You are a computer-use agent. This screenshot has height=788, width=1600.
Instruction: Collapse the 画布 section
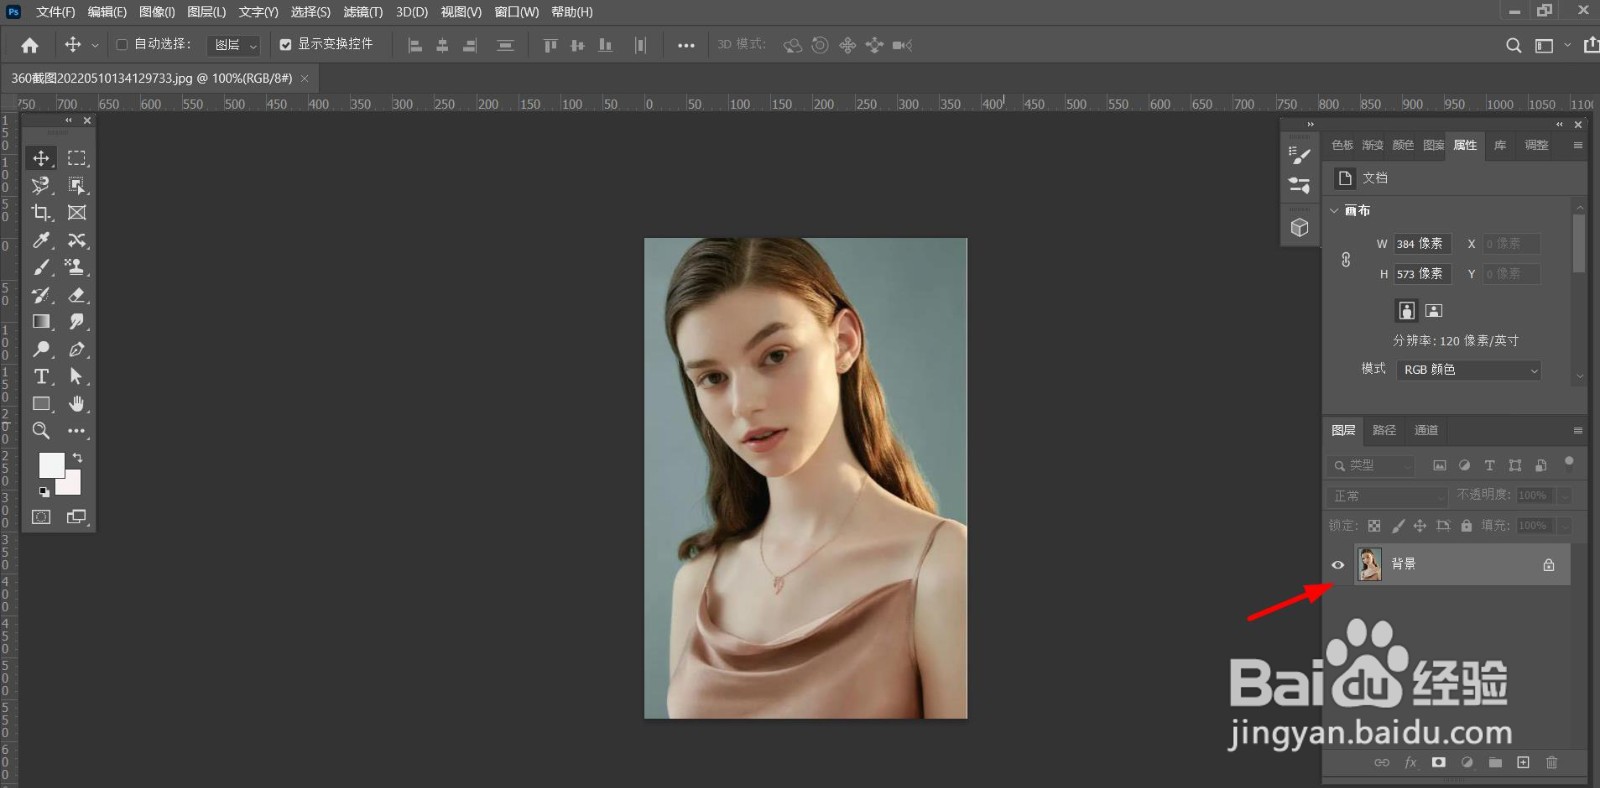click(1334, 211)
